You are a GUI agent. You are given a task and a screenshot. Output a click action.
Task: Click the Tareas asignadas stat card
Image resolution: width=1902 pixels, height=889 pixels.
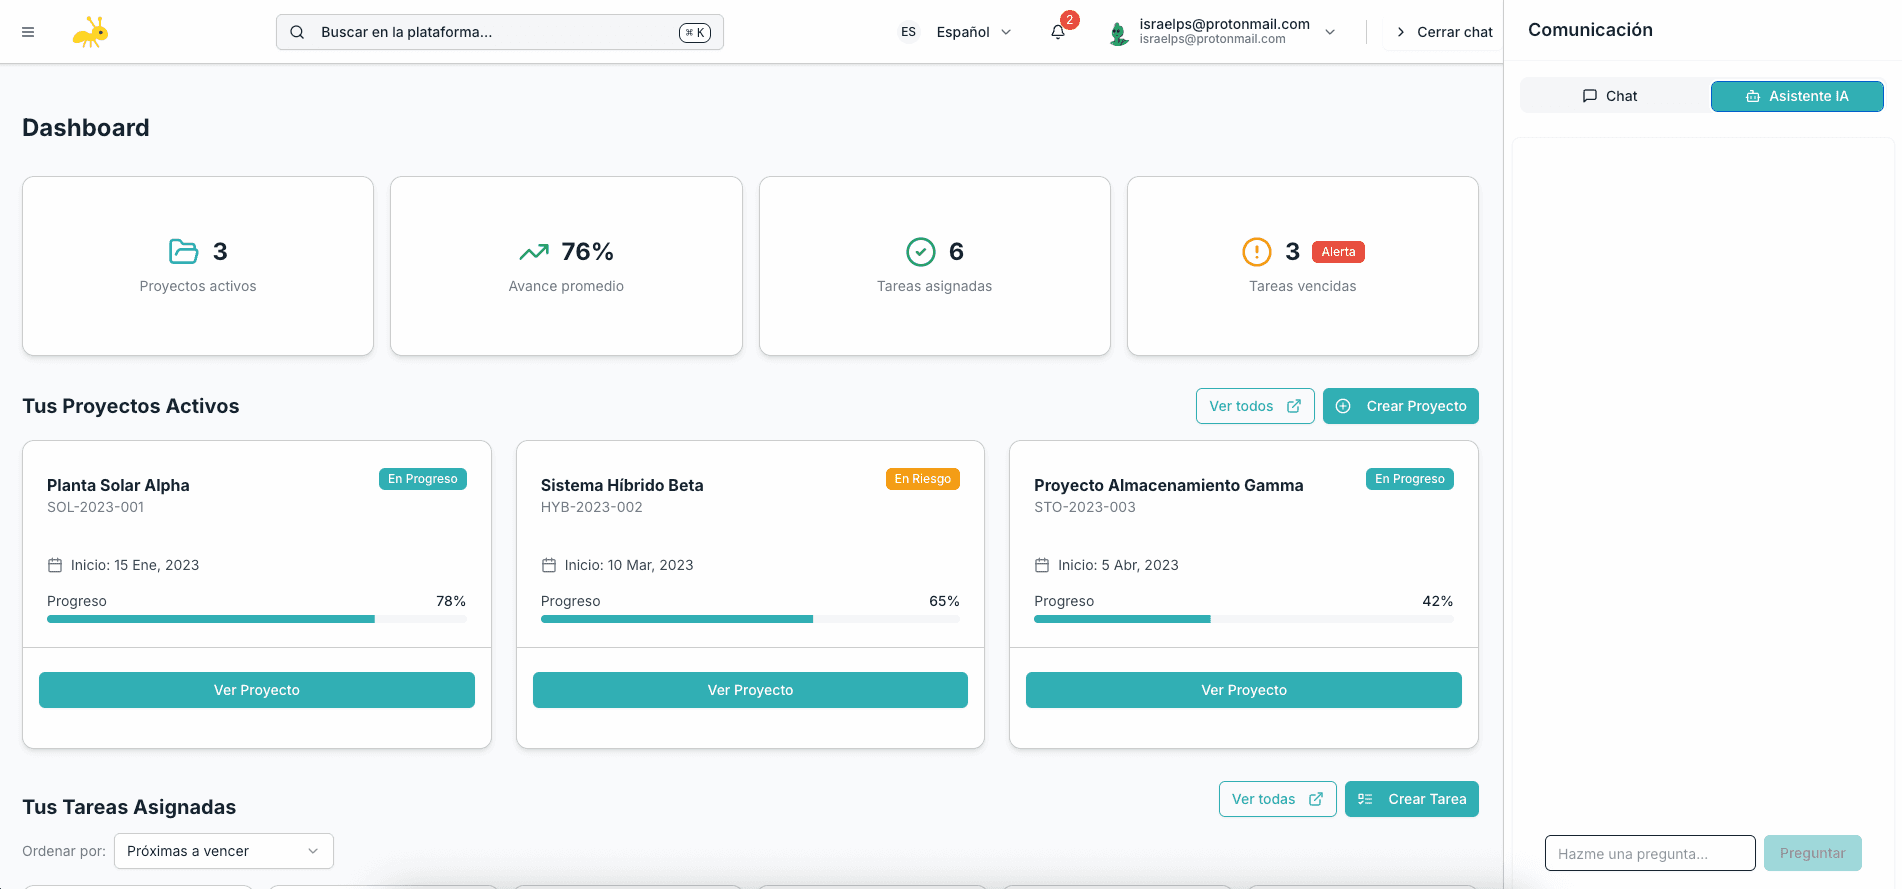[x=935, y=266]
